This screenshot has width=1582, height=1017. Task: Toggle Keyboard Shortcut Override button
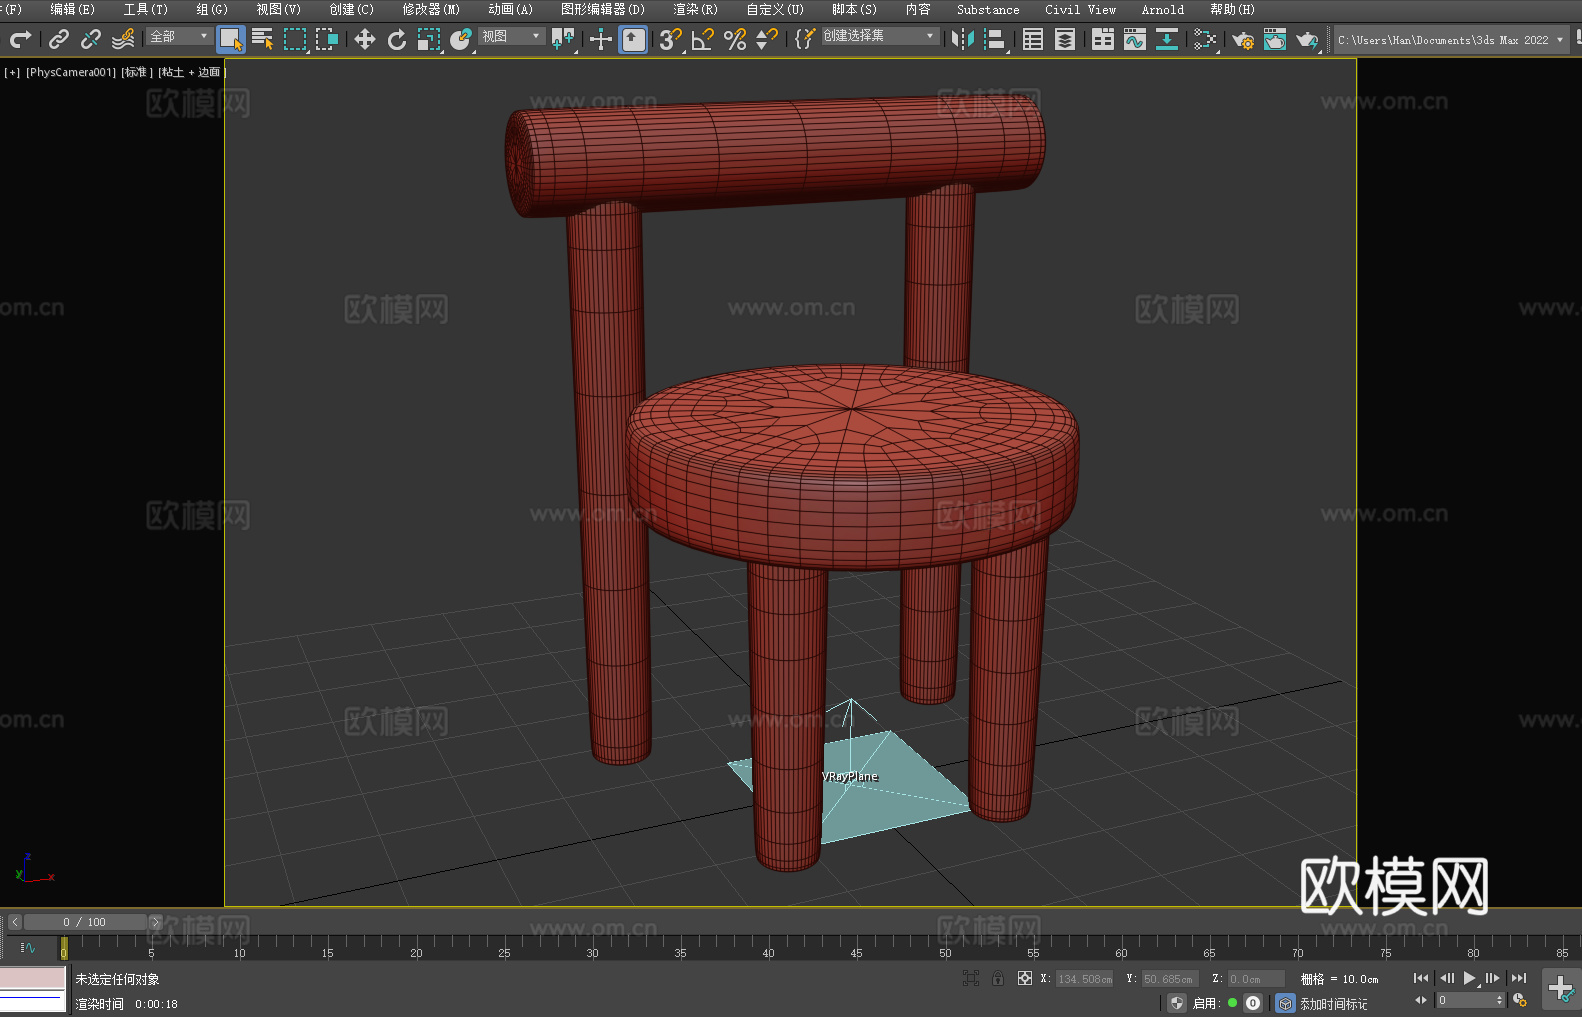[x=633, y=40]
